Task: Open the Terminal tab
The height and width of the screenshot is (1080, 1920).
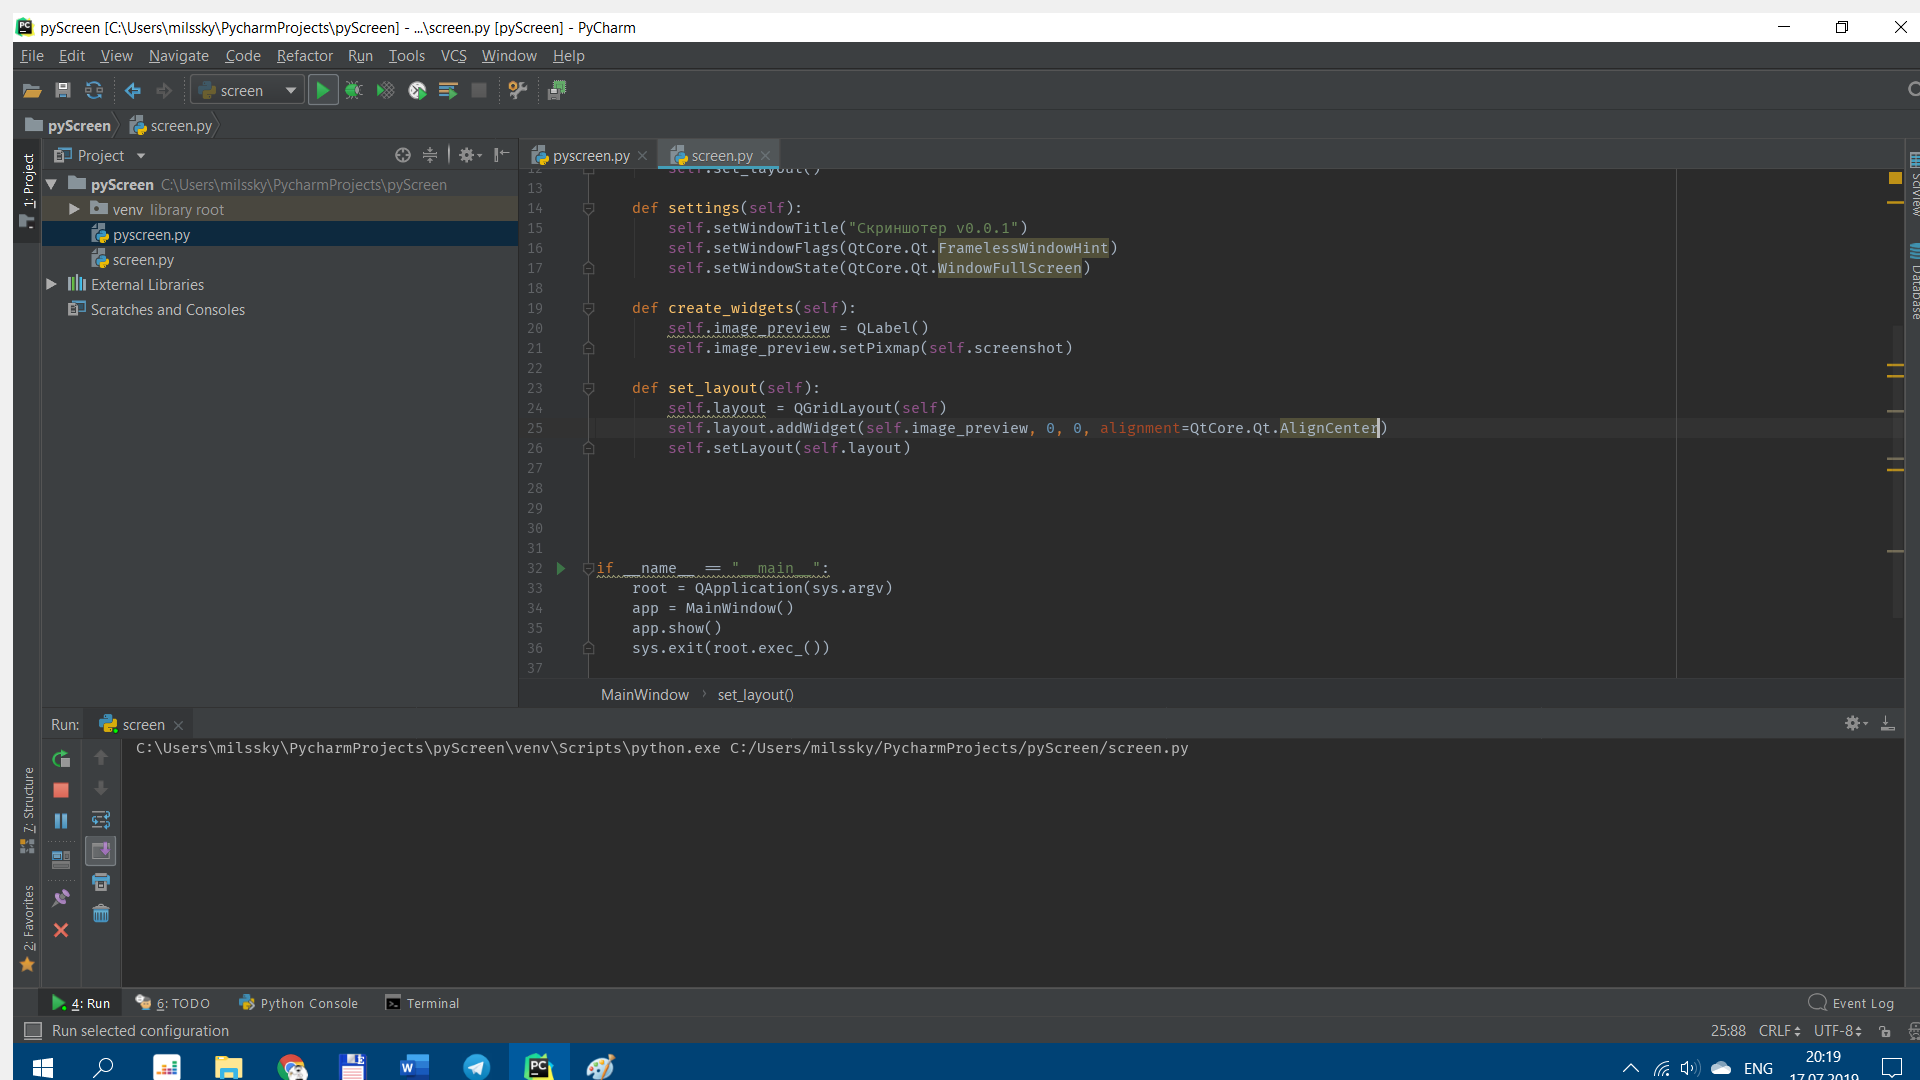Action: [422, 1003]
